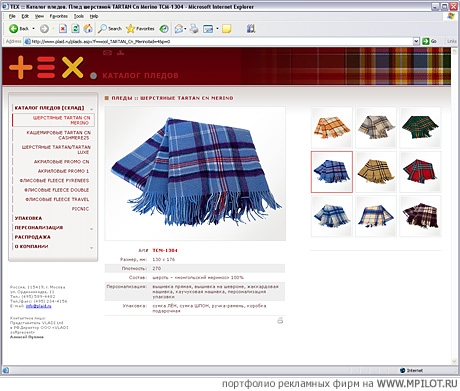Select Кашемировые Tartan CN Cashmere category
This screenshot has height=391, width=460.
(x=59, y=135)
